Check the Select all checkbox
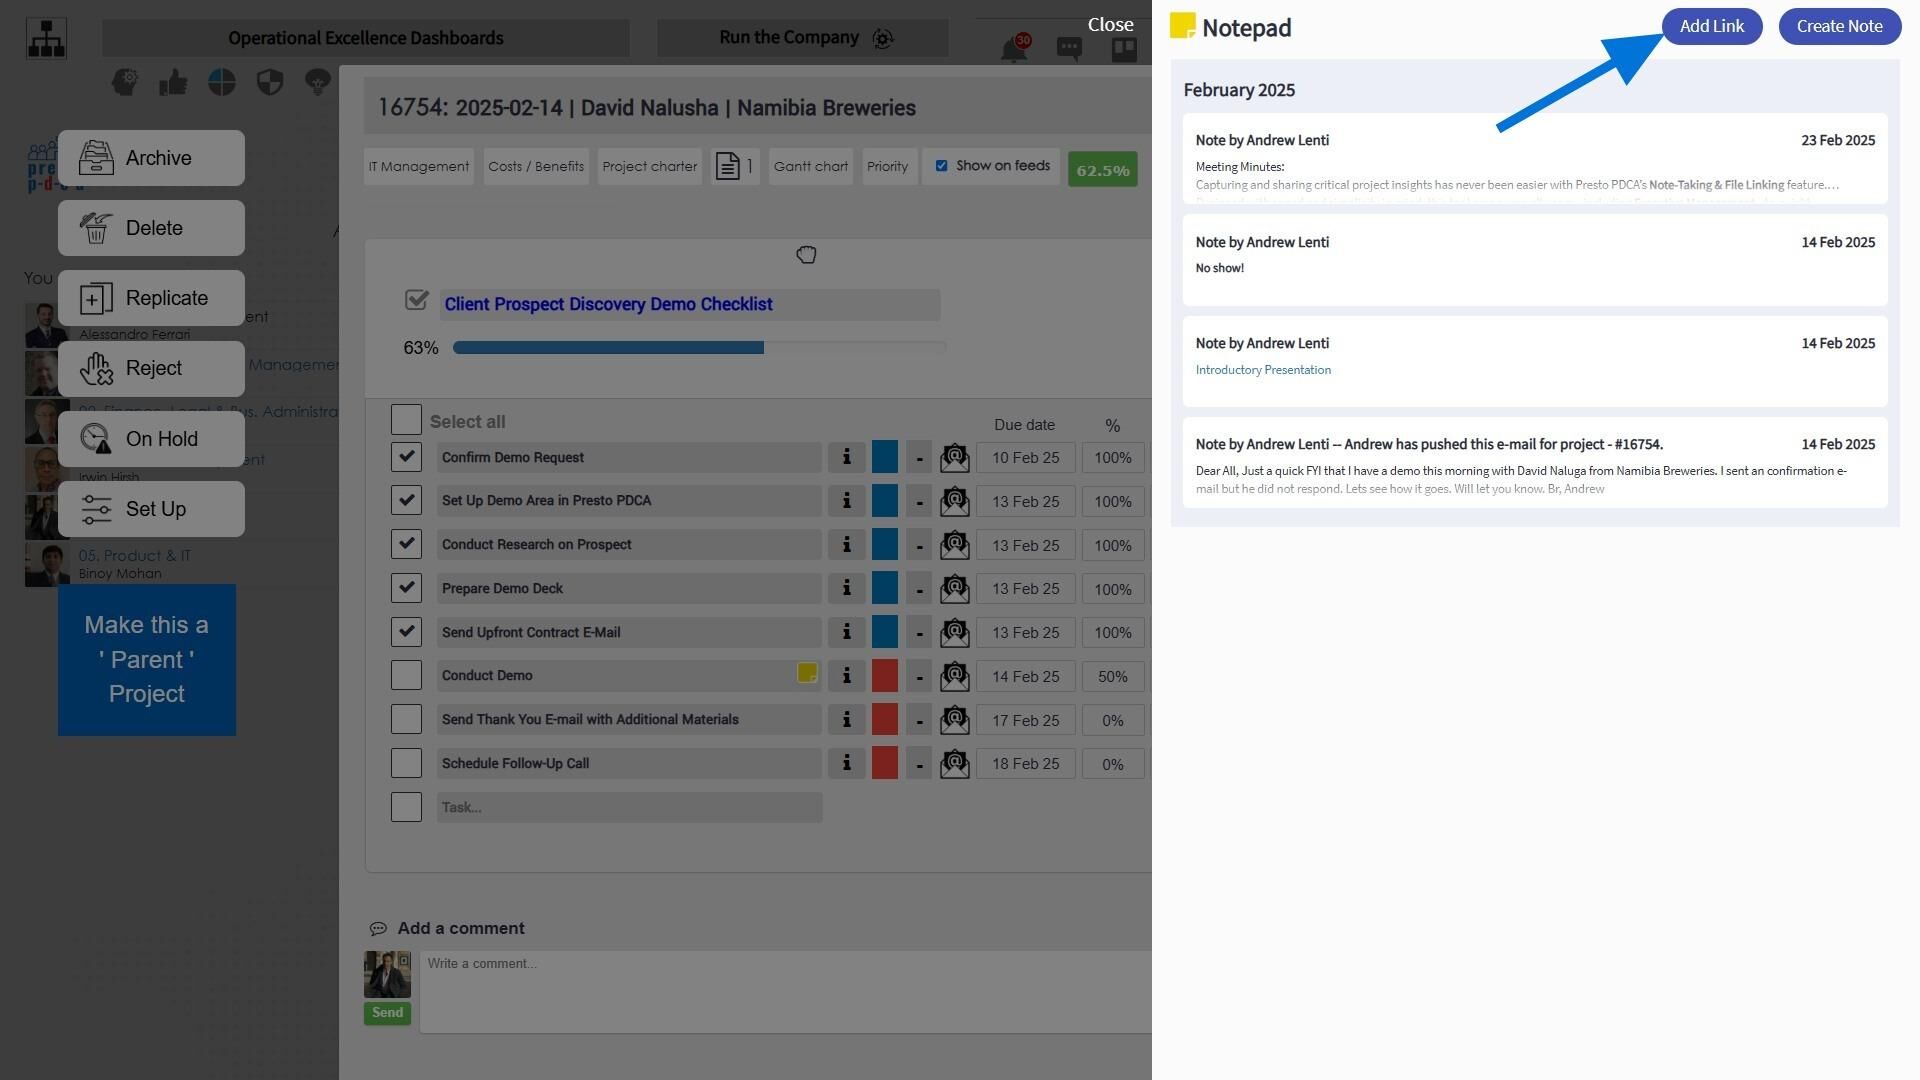This screenshot has height=1080, width=1920. [x=406, y=420]
